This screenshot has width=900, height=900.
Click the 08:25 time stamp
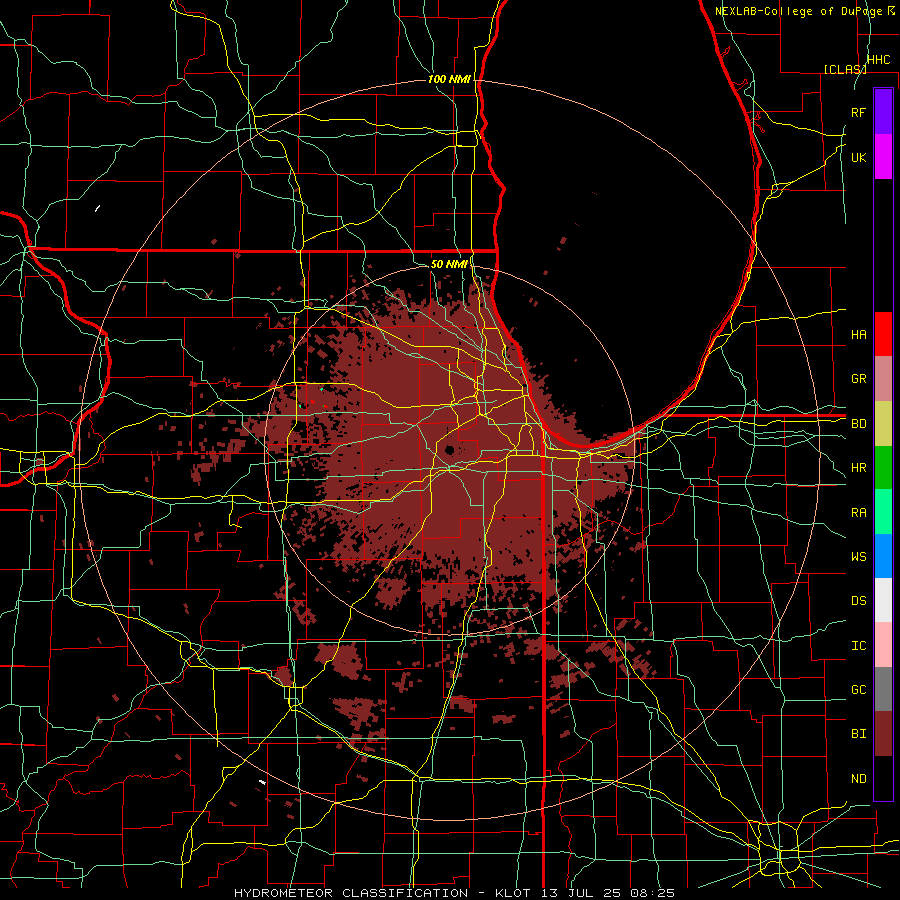[x=652, y=893]
